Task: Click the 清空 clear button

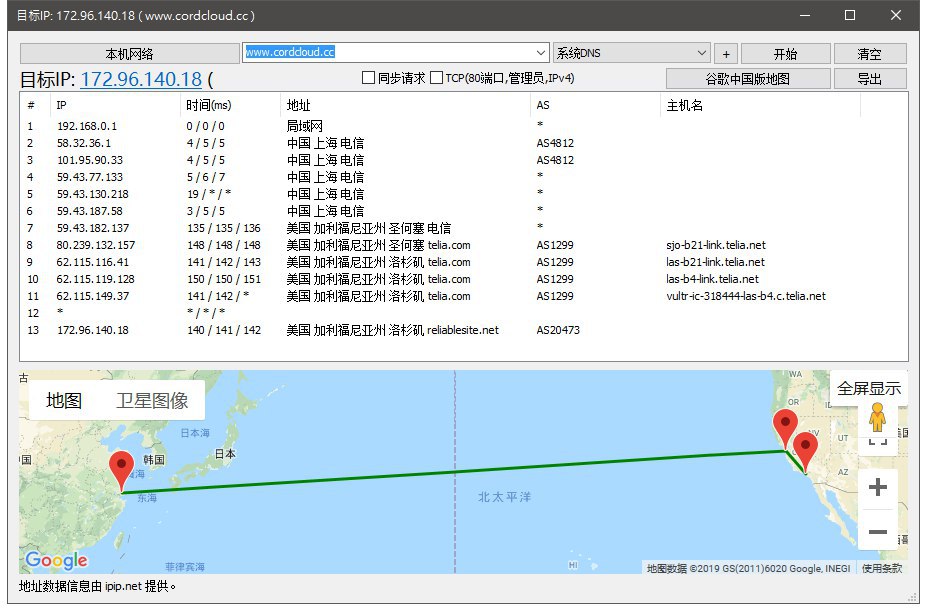Action: coord(869,54)
